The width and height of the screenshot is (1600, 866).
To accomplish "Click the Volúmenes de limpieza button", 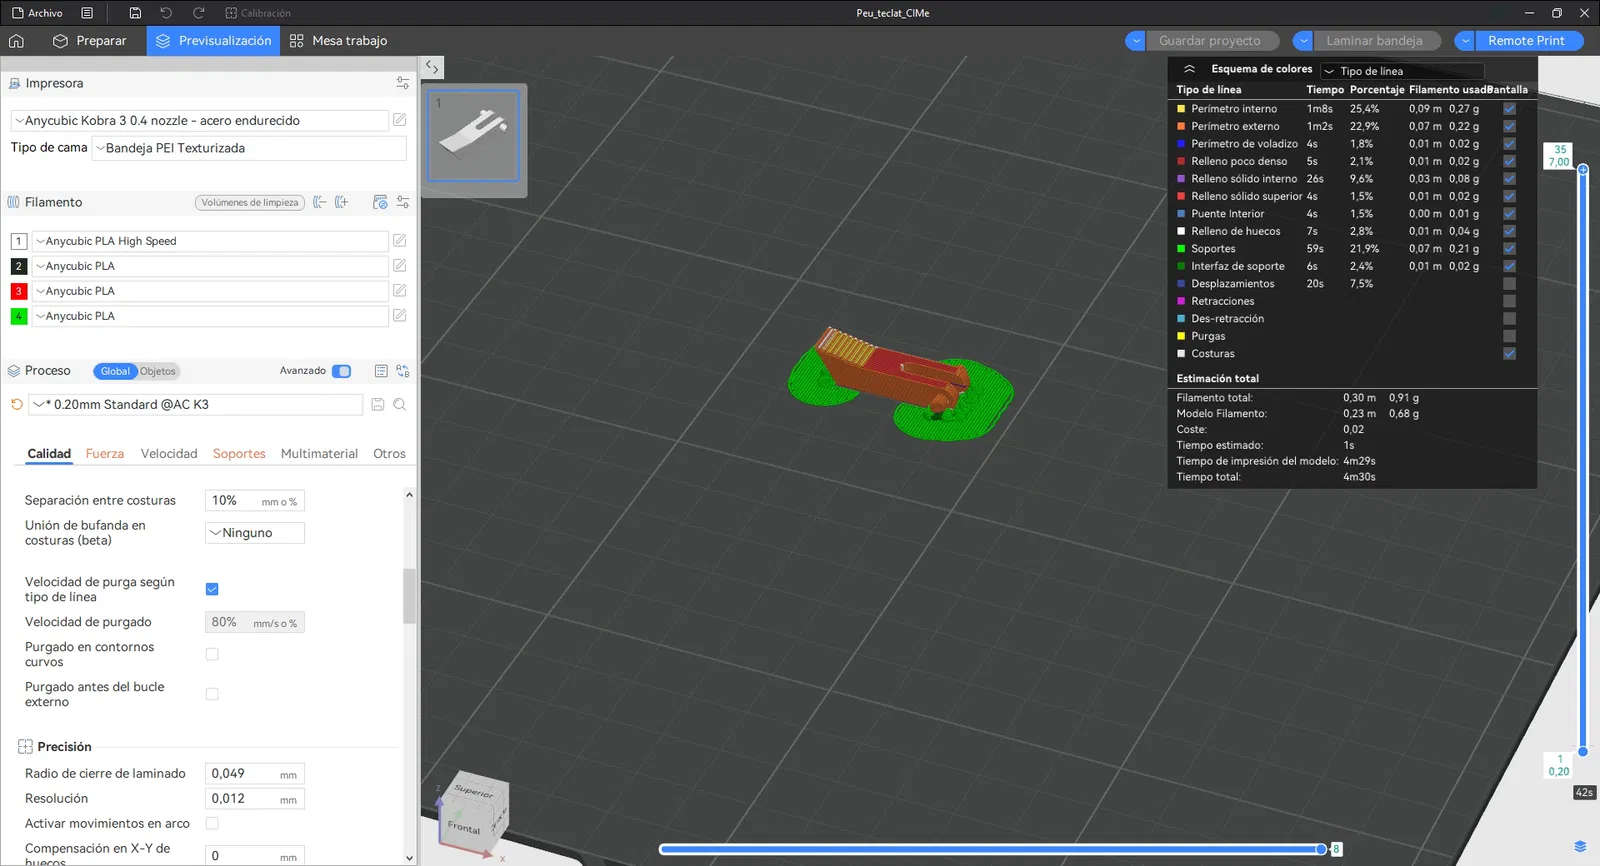I will pos(250,202).
